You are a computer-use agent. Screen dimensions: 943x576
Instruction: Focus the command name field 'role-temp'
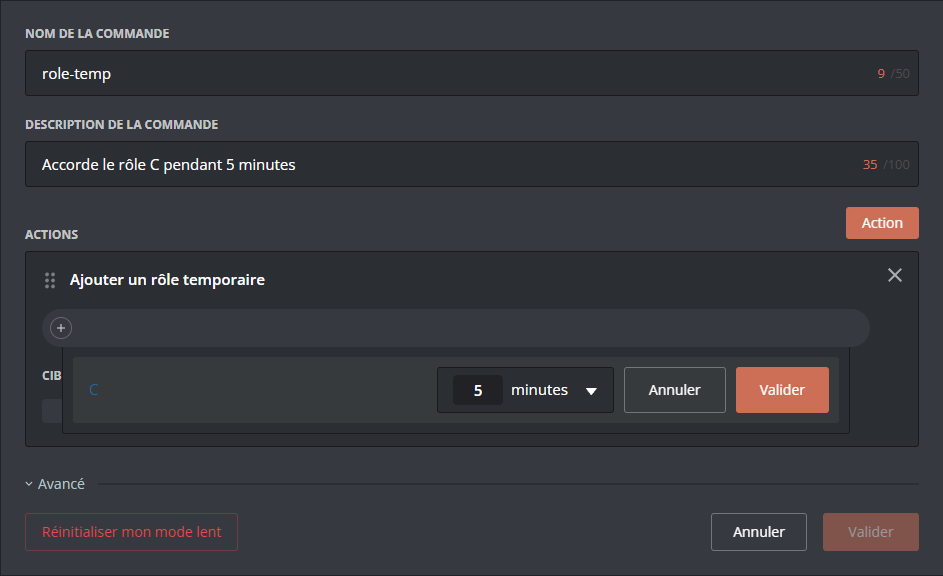pyautogui.click(x=450, y=74)
